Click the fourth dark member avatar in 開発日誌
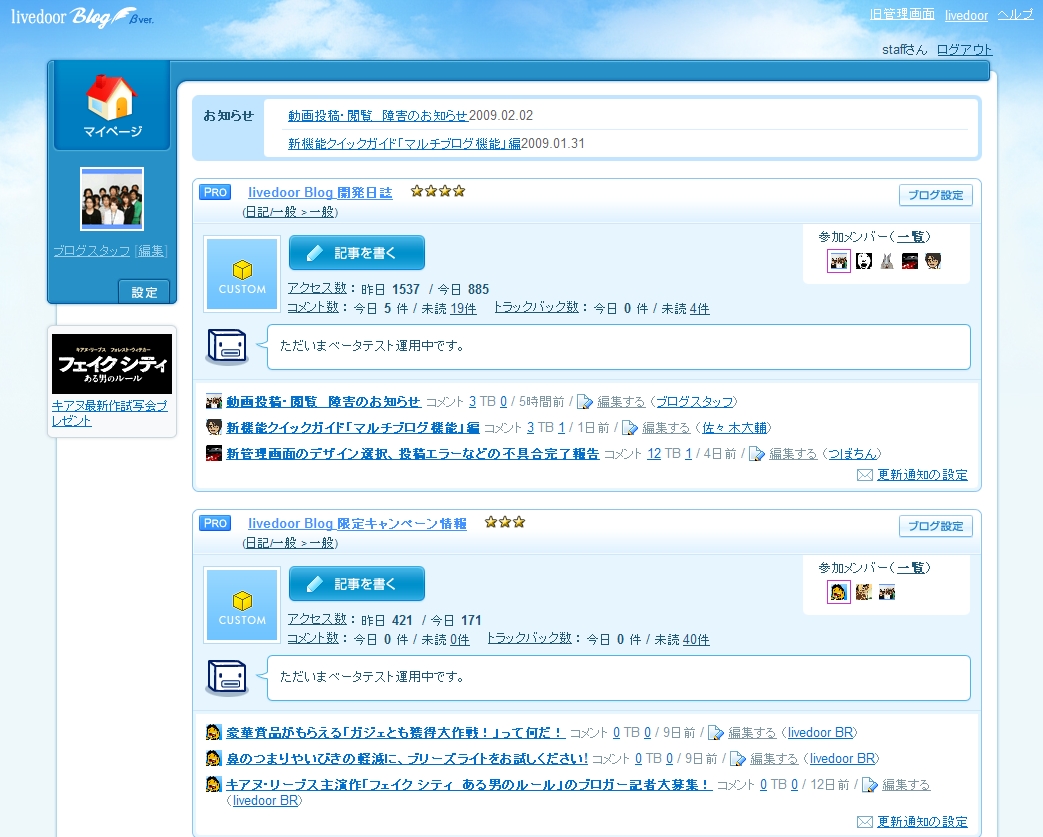Viewport: 1043px width, 837px height. point(910,261)
